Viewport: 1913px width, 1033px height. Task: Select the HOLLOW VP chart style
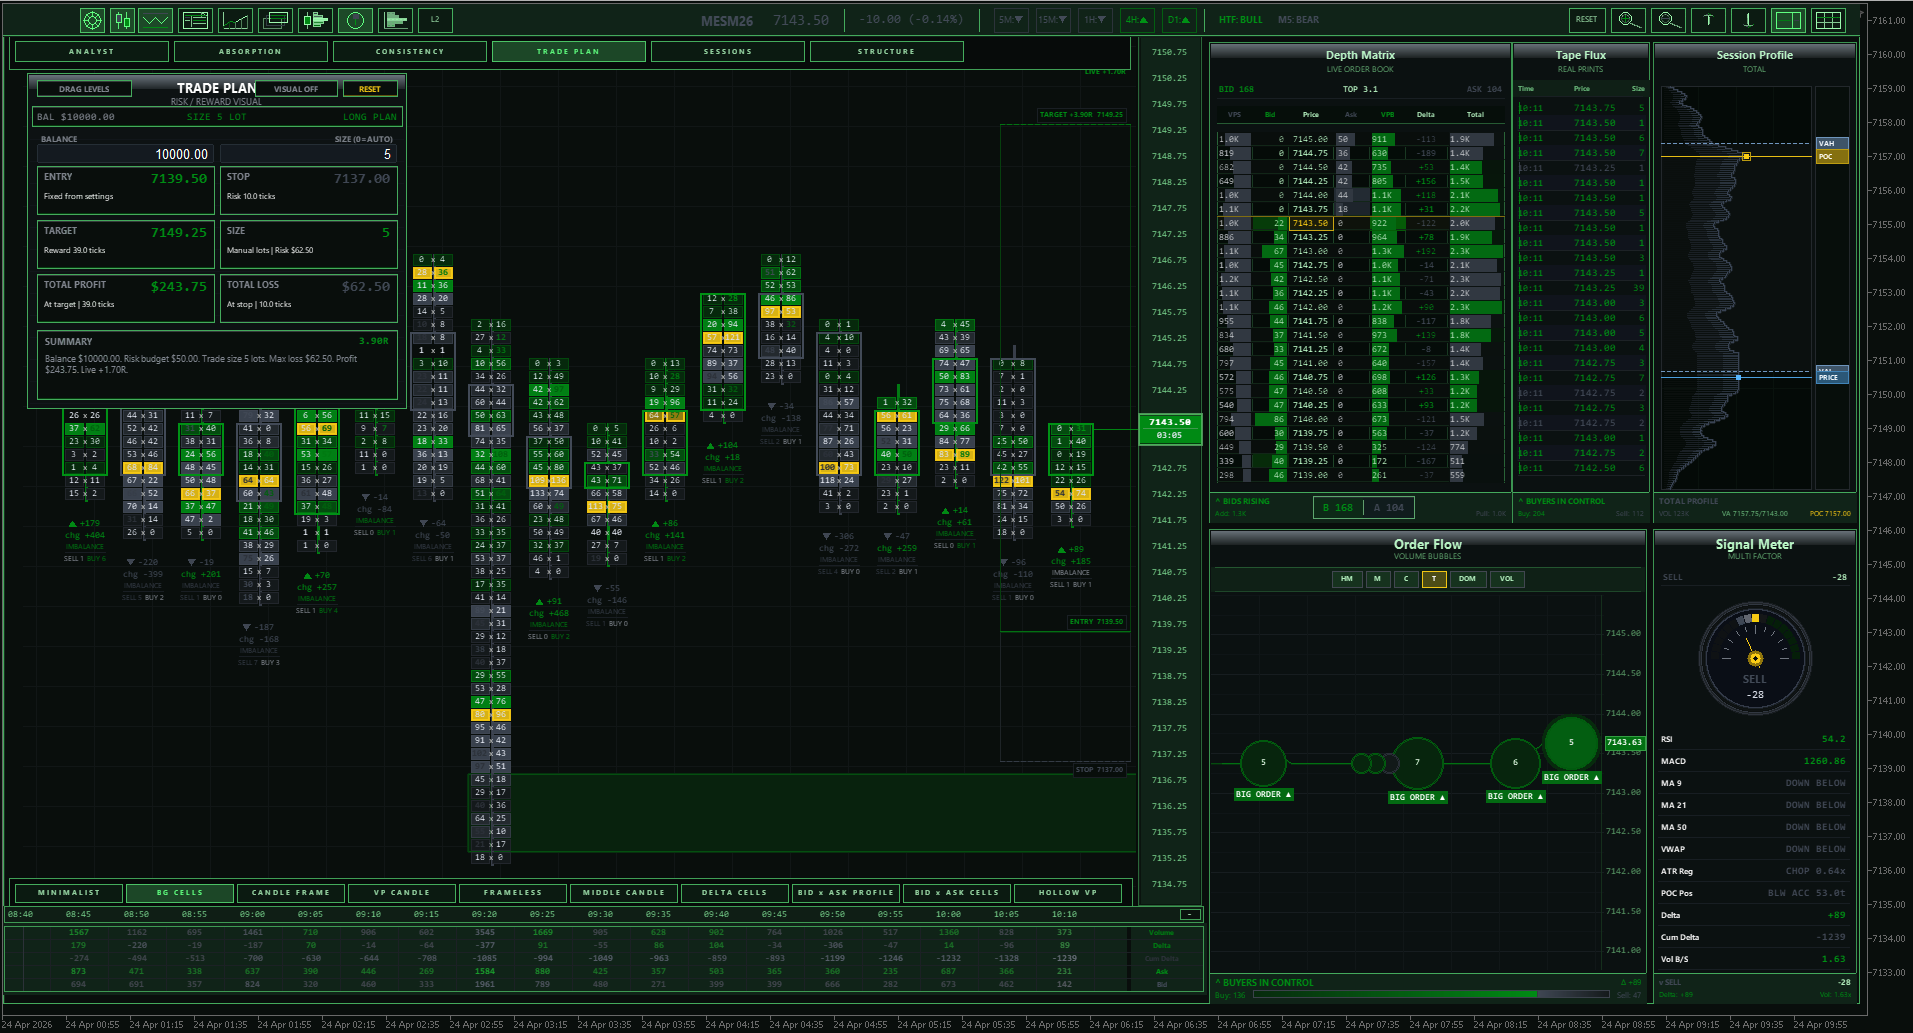pos(1068,892)
